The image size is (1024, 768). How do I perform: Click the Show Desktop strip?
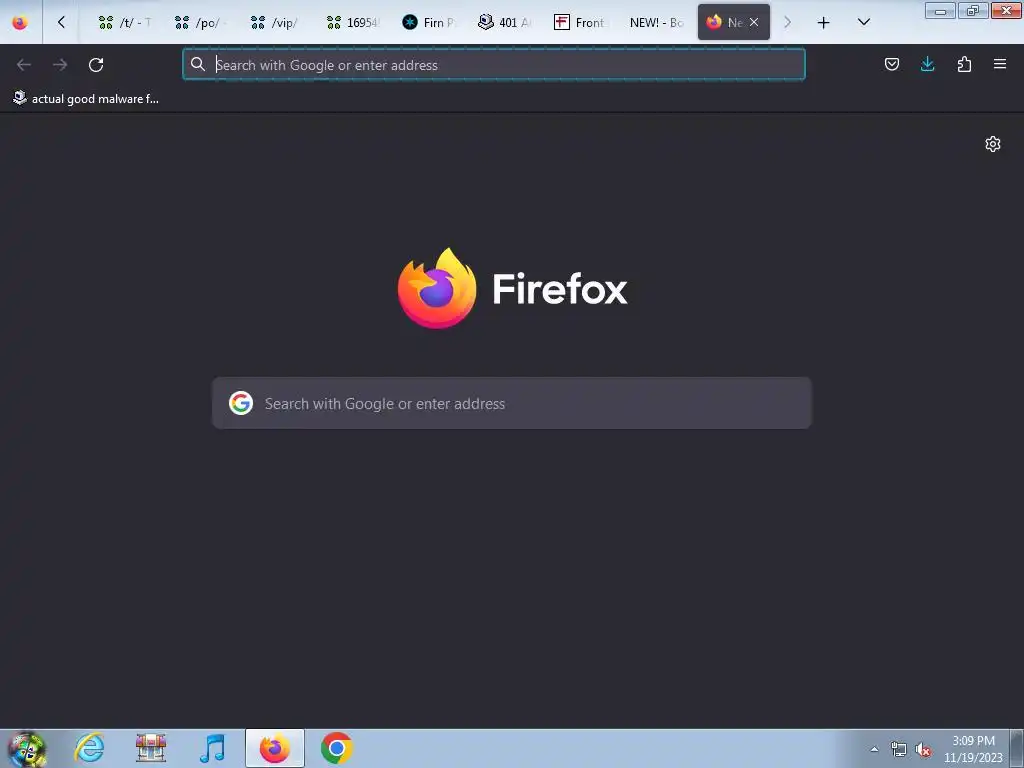1016,748
